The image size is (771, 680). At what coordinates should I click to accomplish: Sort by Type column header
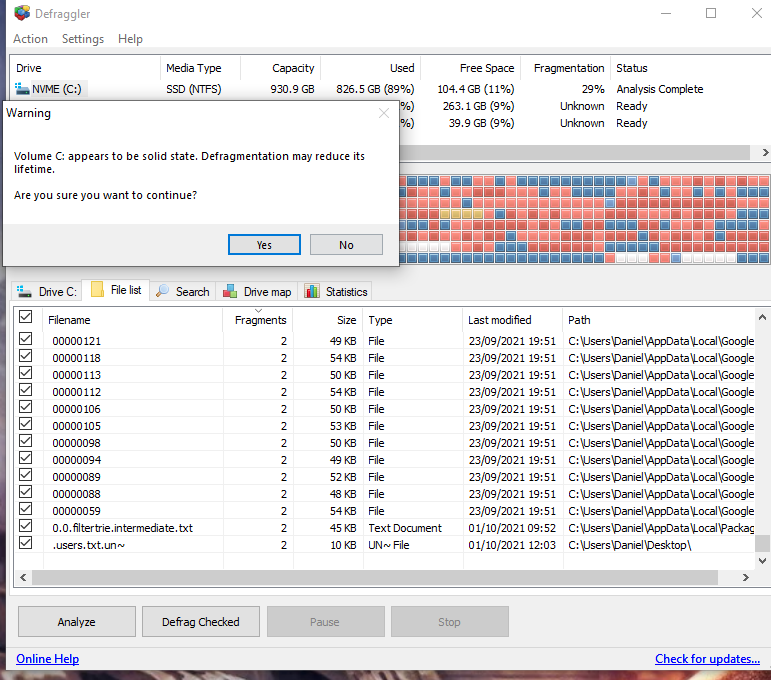[x=413, y=320]
